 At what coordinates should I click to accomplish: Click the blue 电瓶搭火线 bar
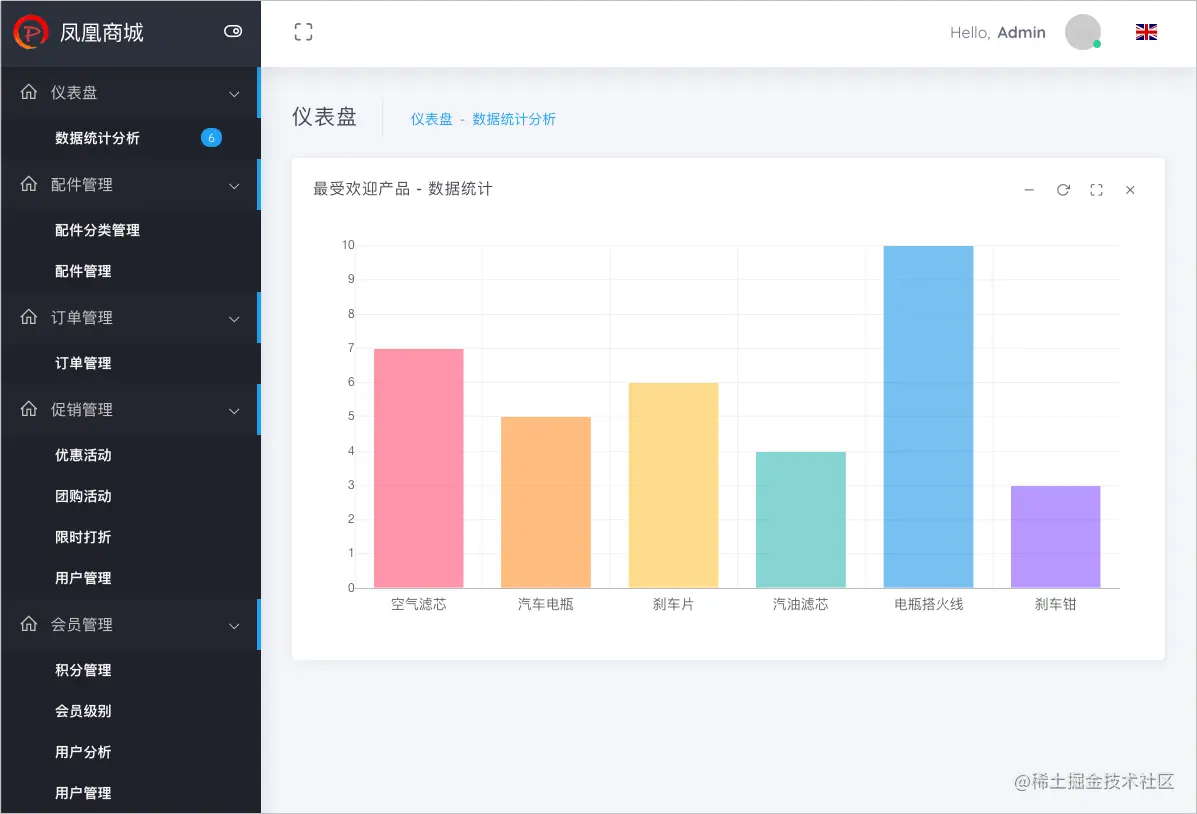(x=928, y=417)
